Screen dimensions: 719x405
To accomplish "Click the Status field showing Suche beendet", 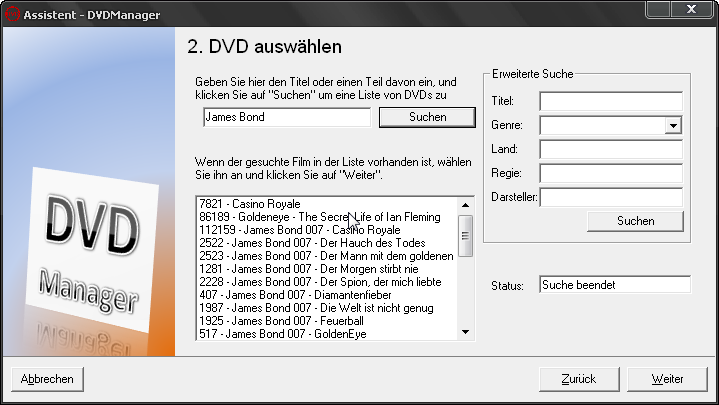I will tap(615, 285).
